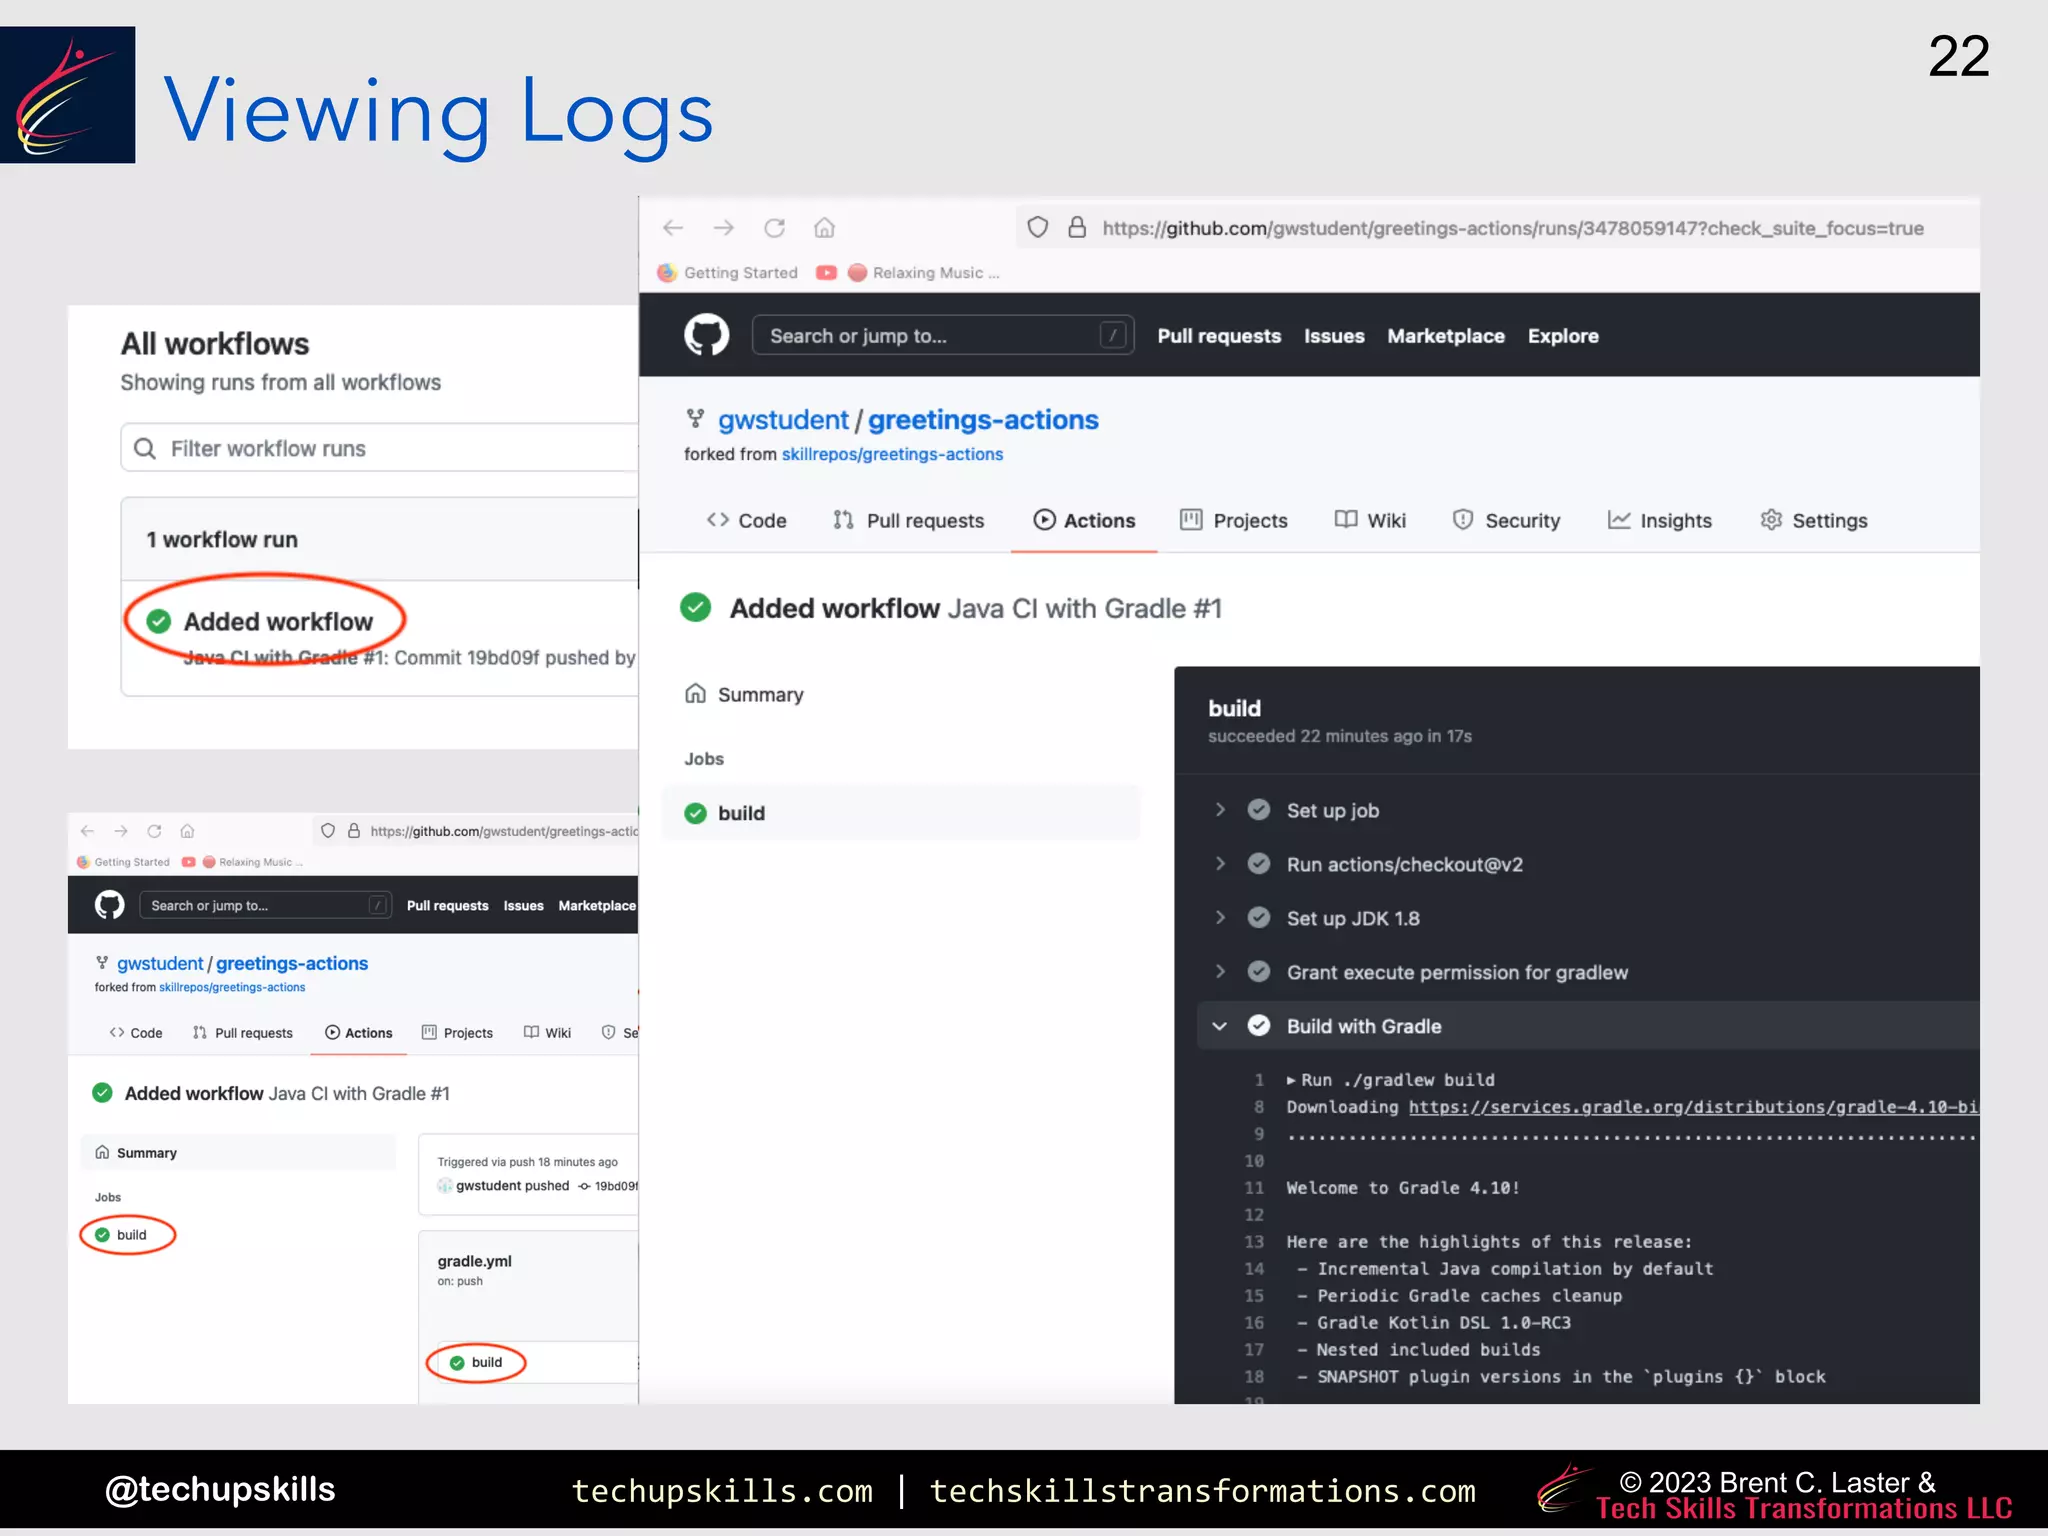The image size is (2048, 1536).
Task: Click the shield icon beside the URL
Action: (1038, 228)
